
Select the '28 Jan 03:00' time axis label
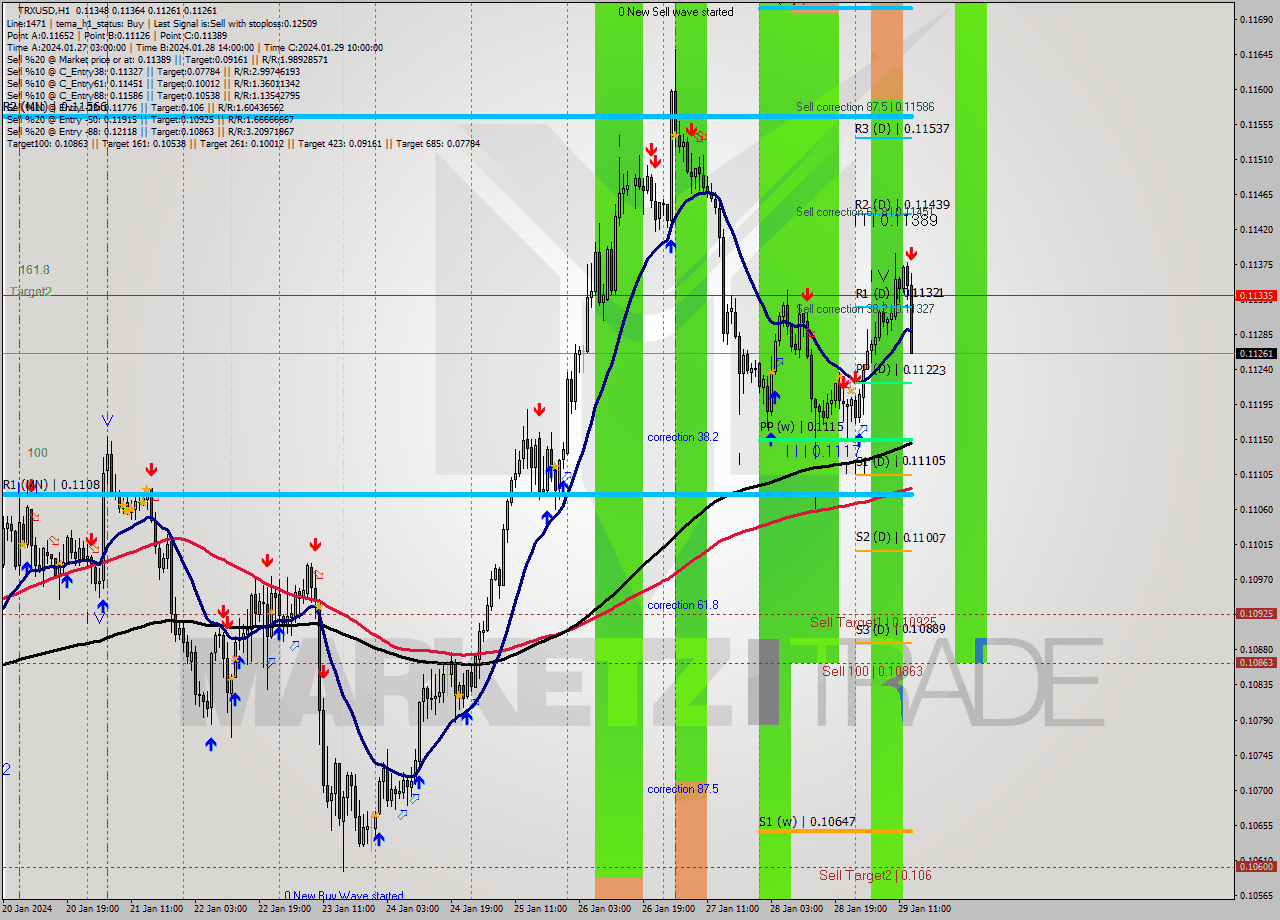[796, 909]
